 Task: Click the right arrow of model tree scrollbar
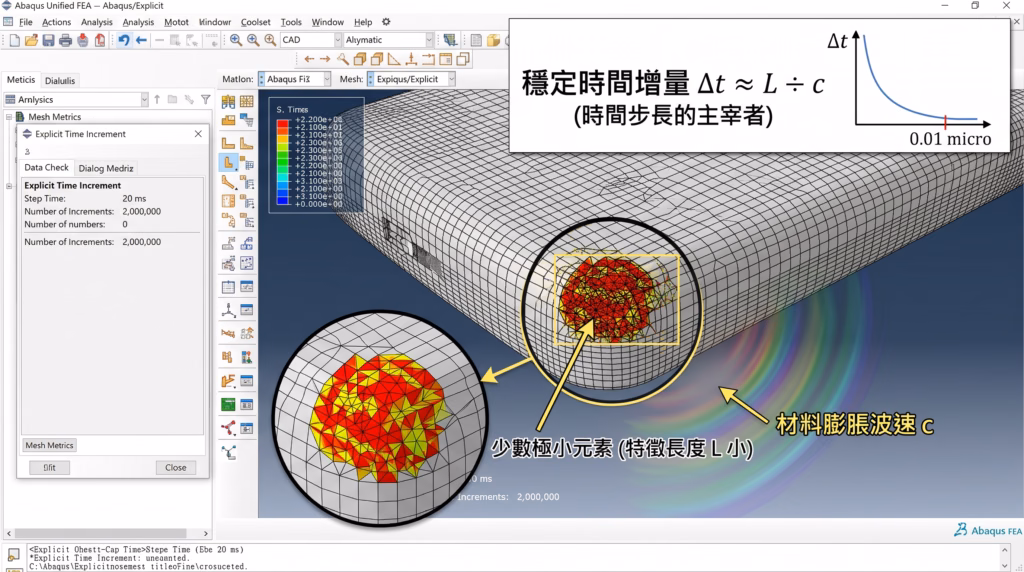(x=206, y=533)
